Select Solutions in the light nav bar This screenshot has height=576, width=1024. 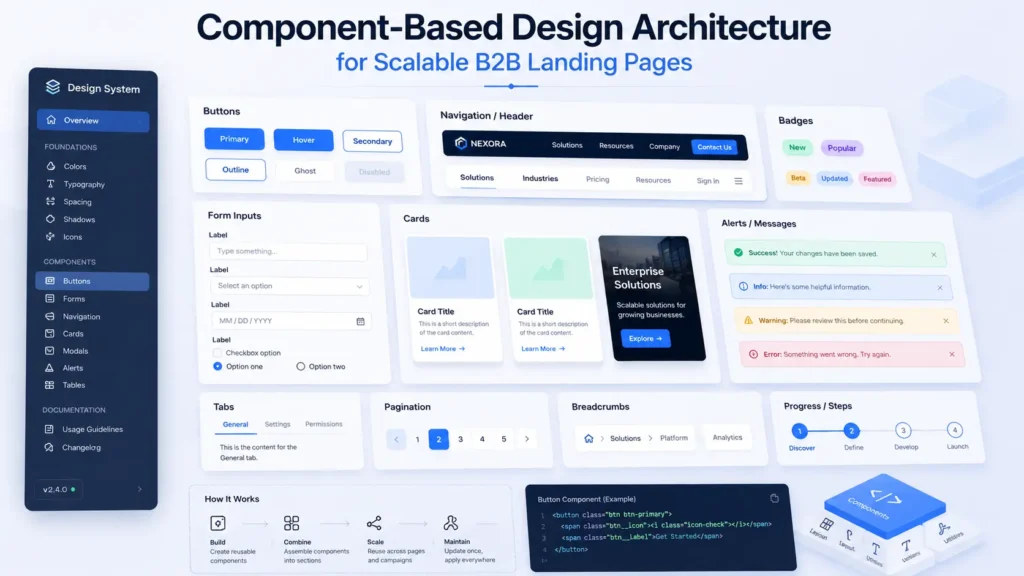click(x=477, y=178)
